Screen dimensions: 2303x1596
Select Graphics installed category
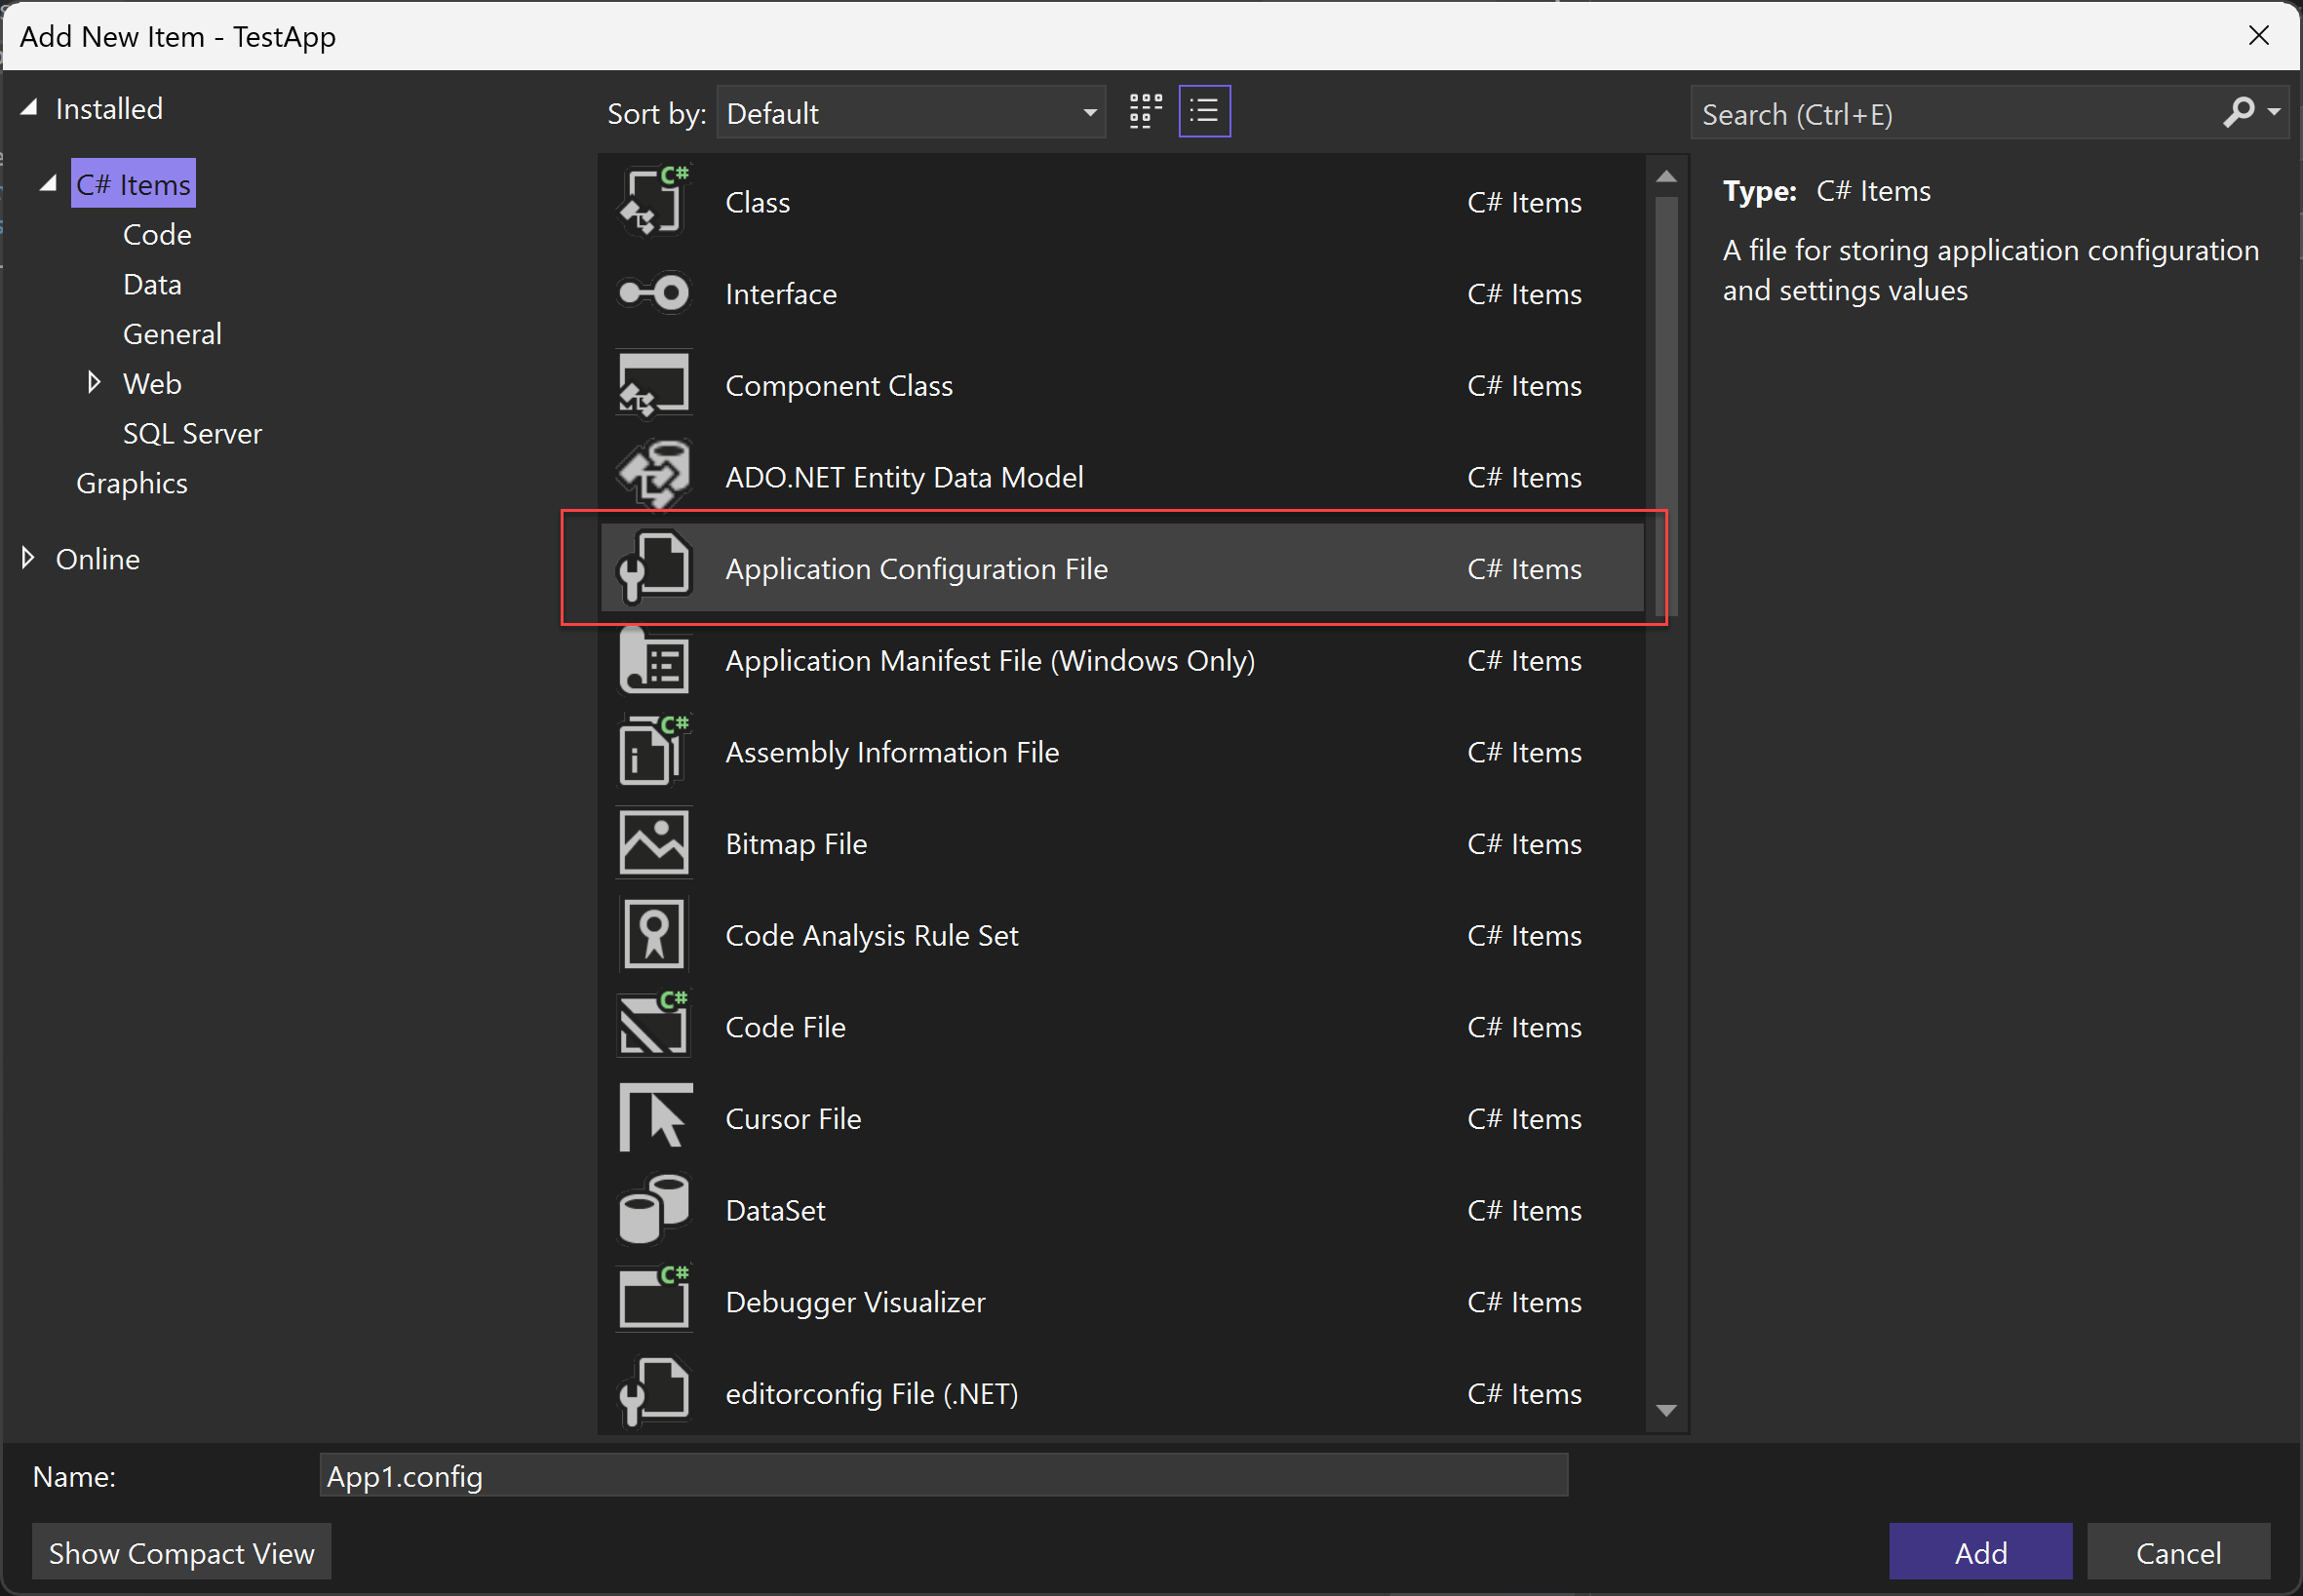[x=133, y=482]
